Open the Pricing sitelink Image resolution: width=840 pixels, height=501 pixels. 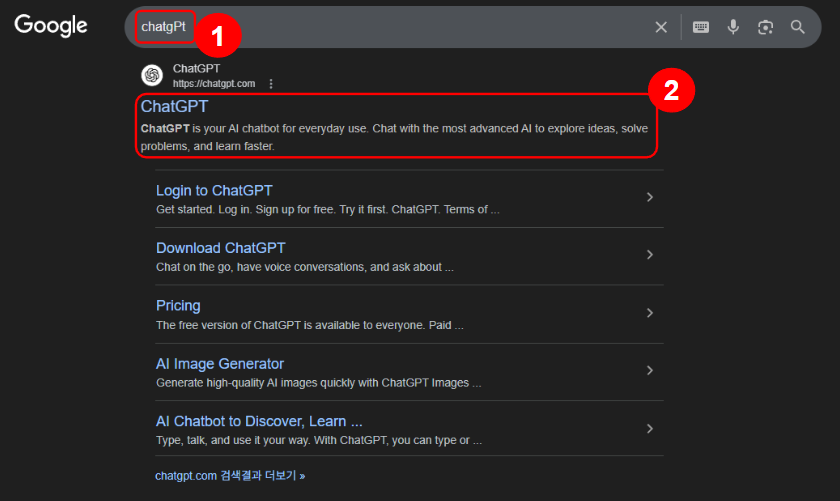[x=178, y=305]
